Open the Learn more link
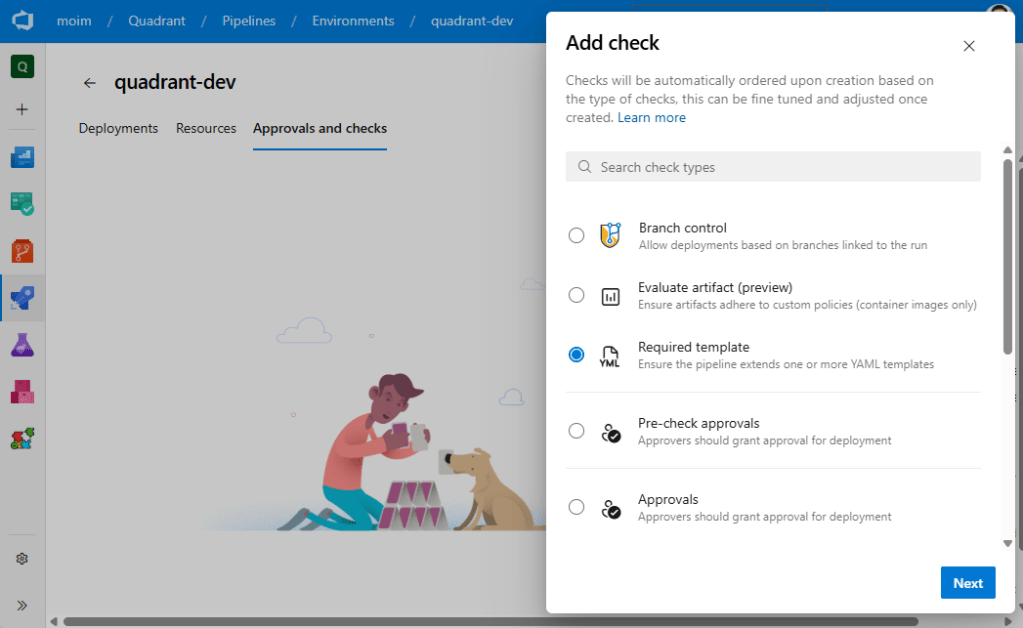This screenshot has height=628, width=1023. click(x=651, y=117)
